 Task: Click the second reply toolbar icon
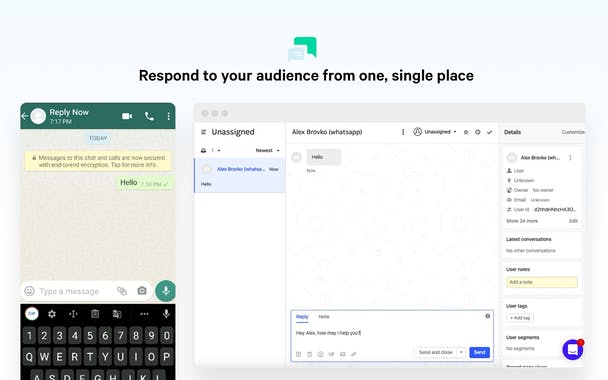pyautogui.click(x=309, y=354)
